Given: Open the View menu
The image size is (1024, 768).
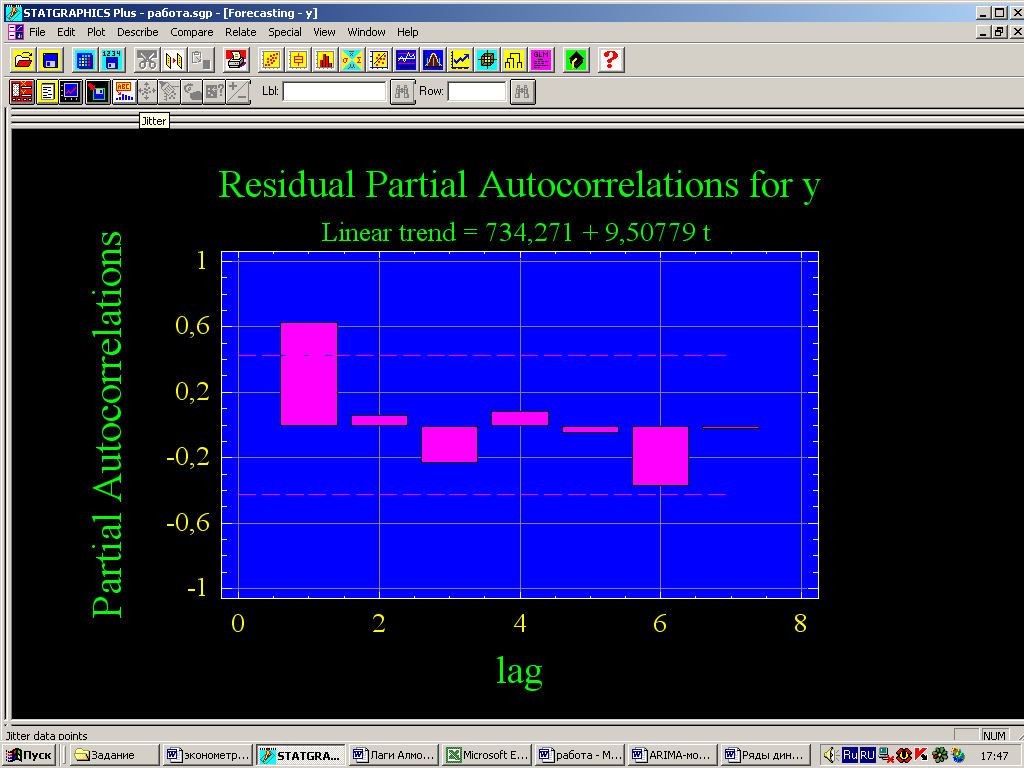Looking at the screenshot, I should 324,32.
